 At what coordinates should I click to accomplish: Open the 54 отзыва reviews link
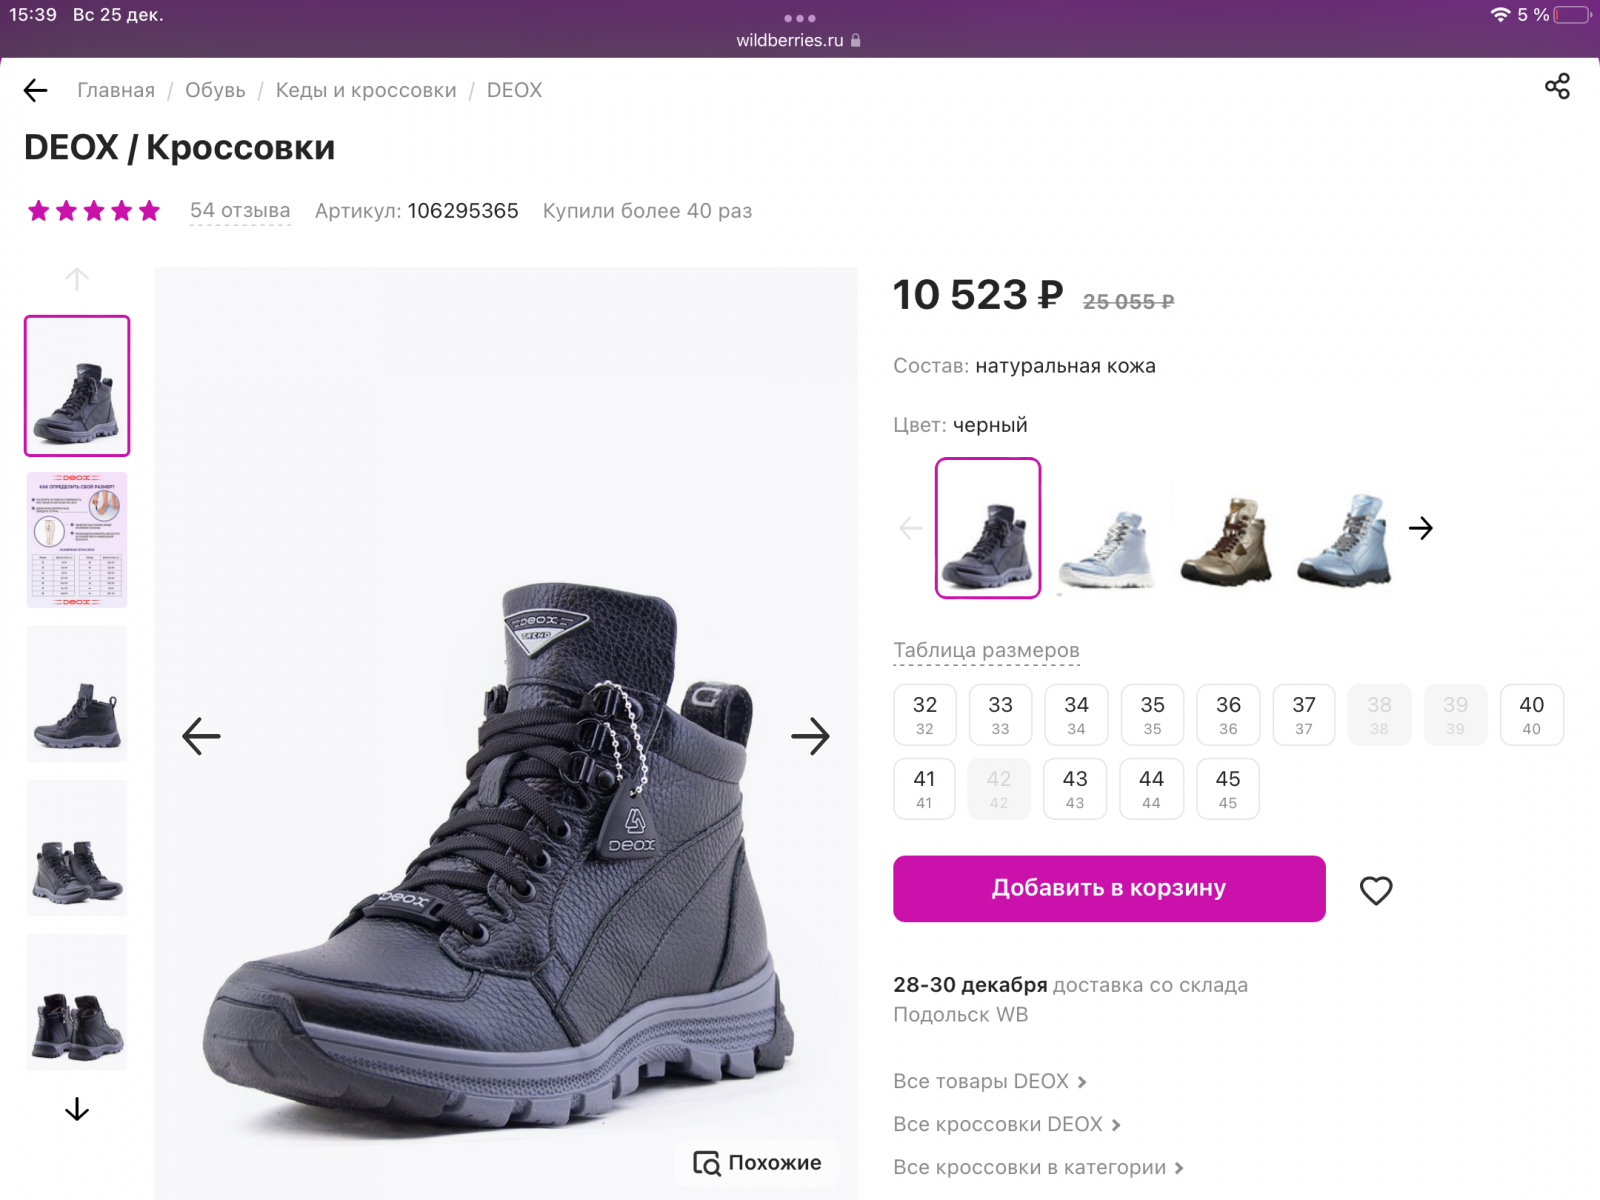[x=240, y=211]
